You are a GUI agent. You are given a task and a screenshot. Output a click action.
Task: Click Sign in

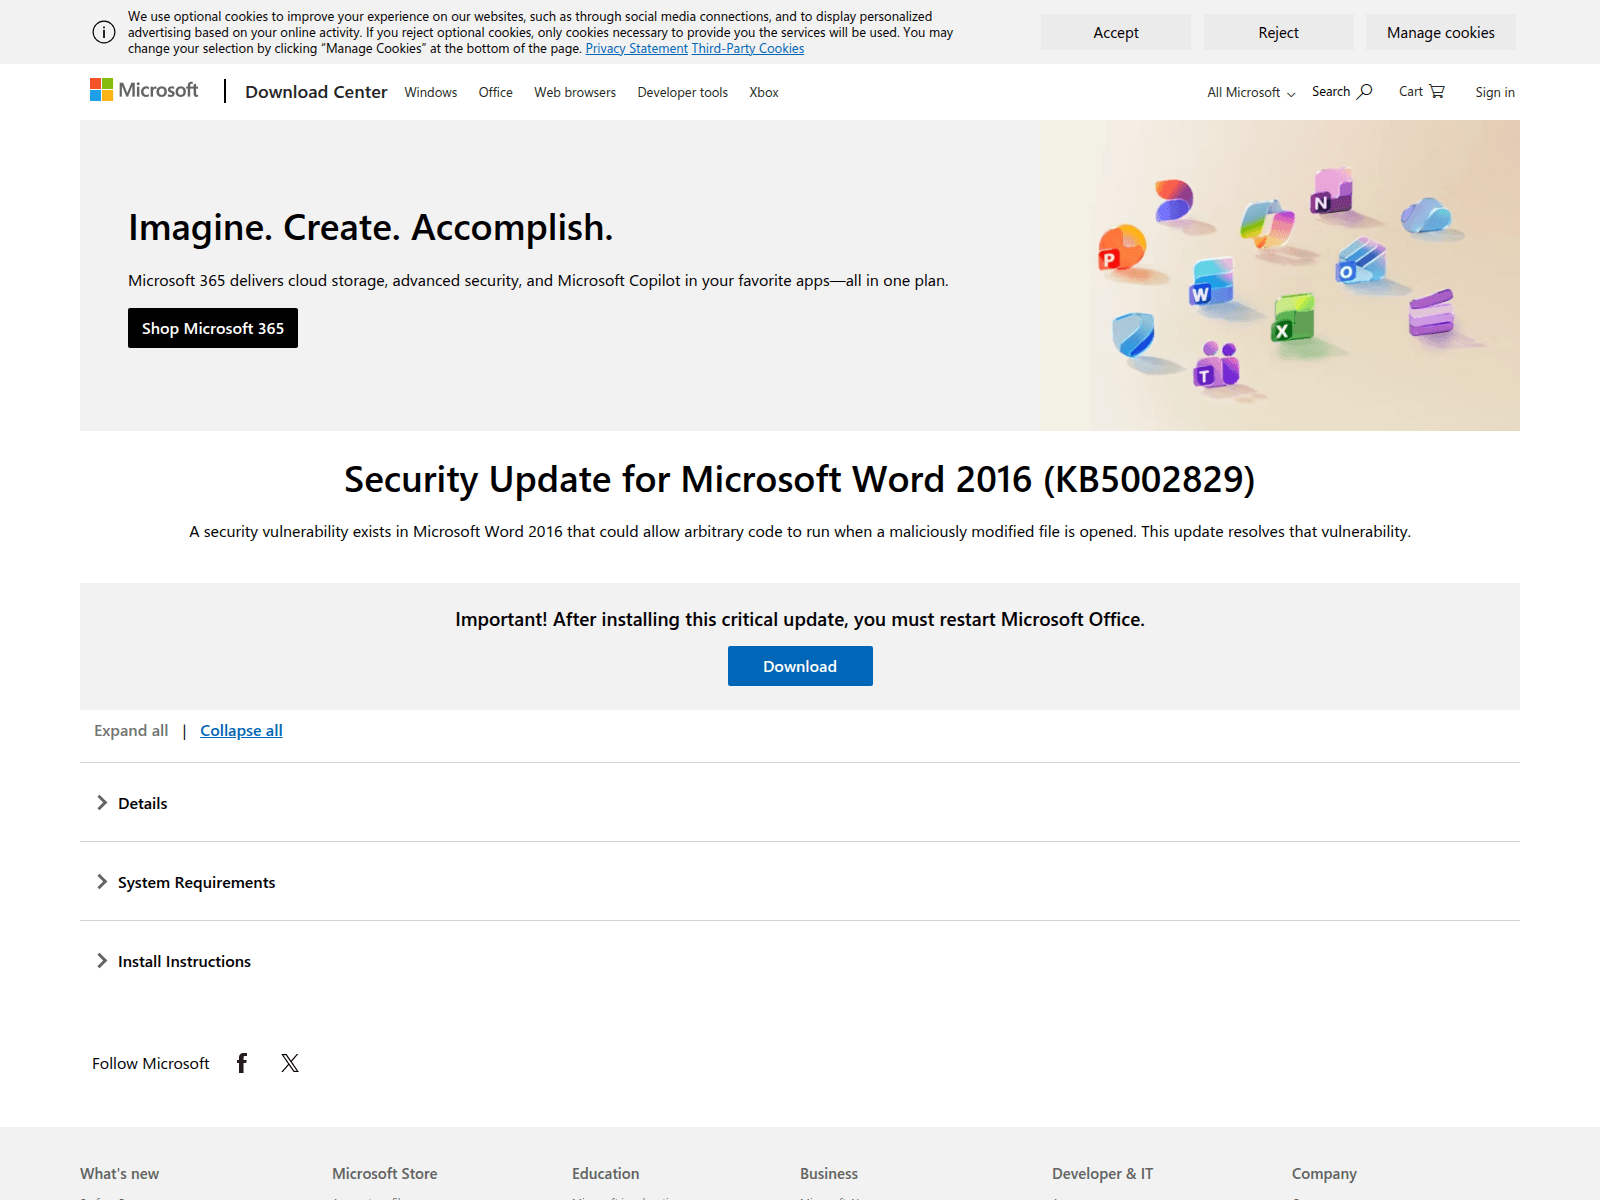pyautogui.click(x=1495, y=92)
